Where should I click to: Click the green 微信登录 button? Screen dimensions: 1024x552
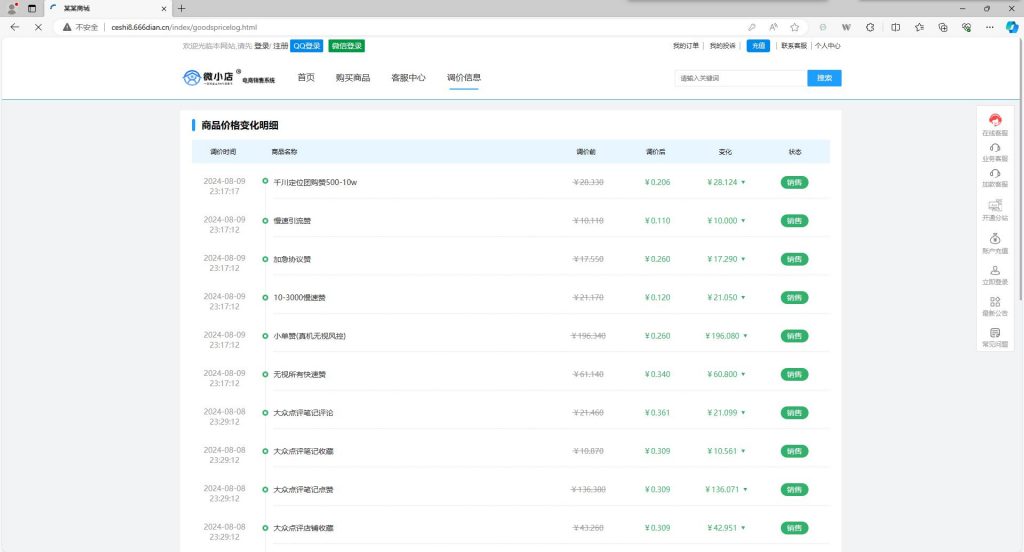click(346, 46)
